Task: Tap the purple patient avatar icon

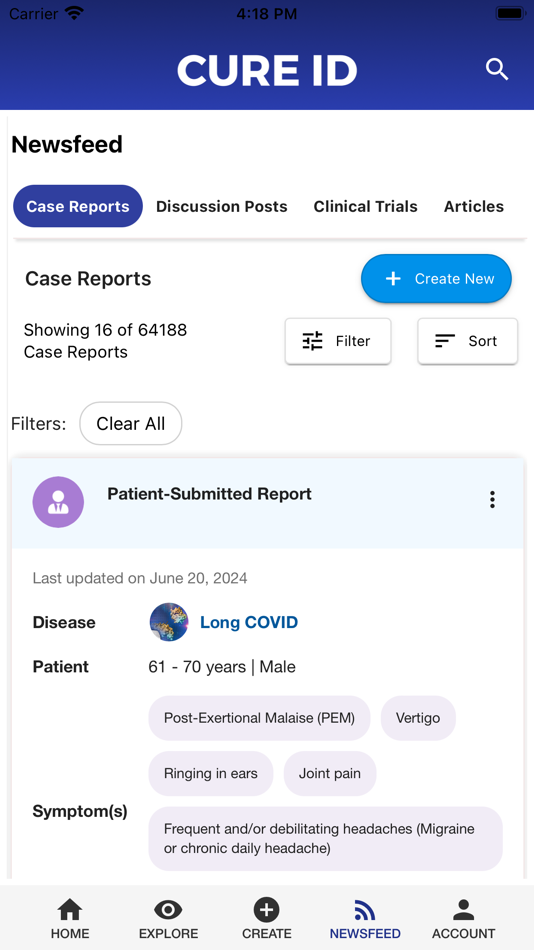Action: point(58,502)
